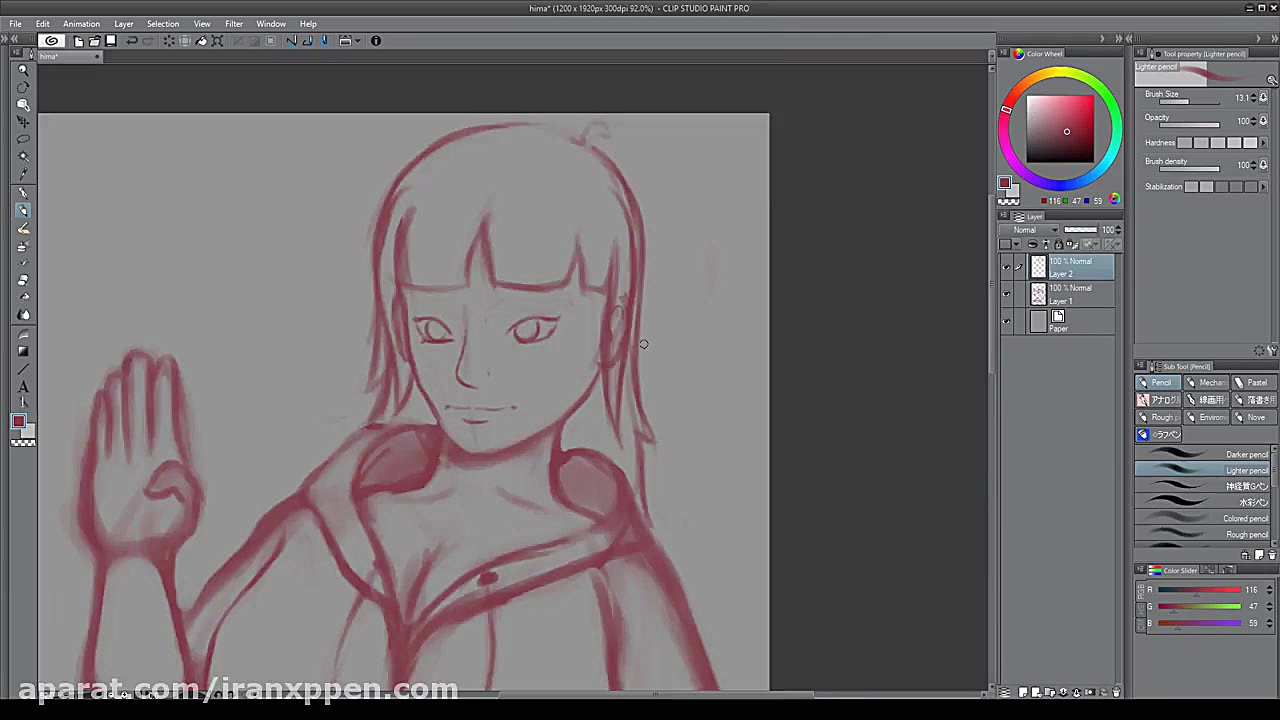
Task: Adjust the Brush Size slider
Action: click(1188, 102)
